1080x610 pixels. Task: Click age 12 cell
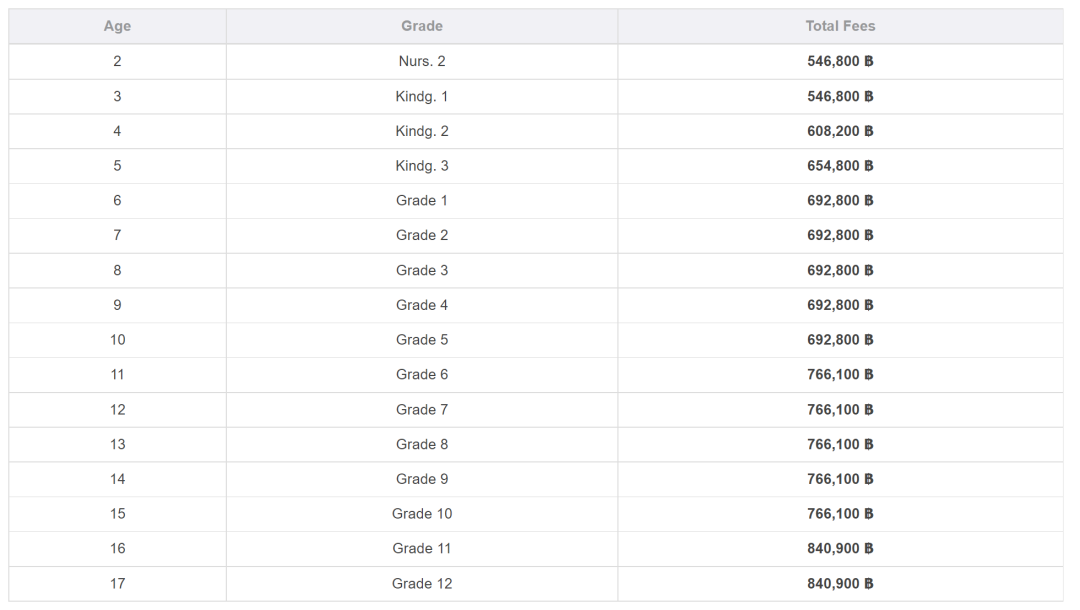coord(117,409)
